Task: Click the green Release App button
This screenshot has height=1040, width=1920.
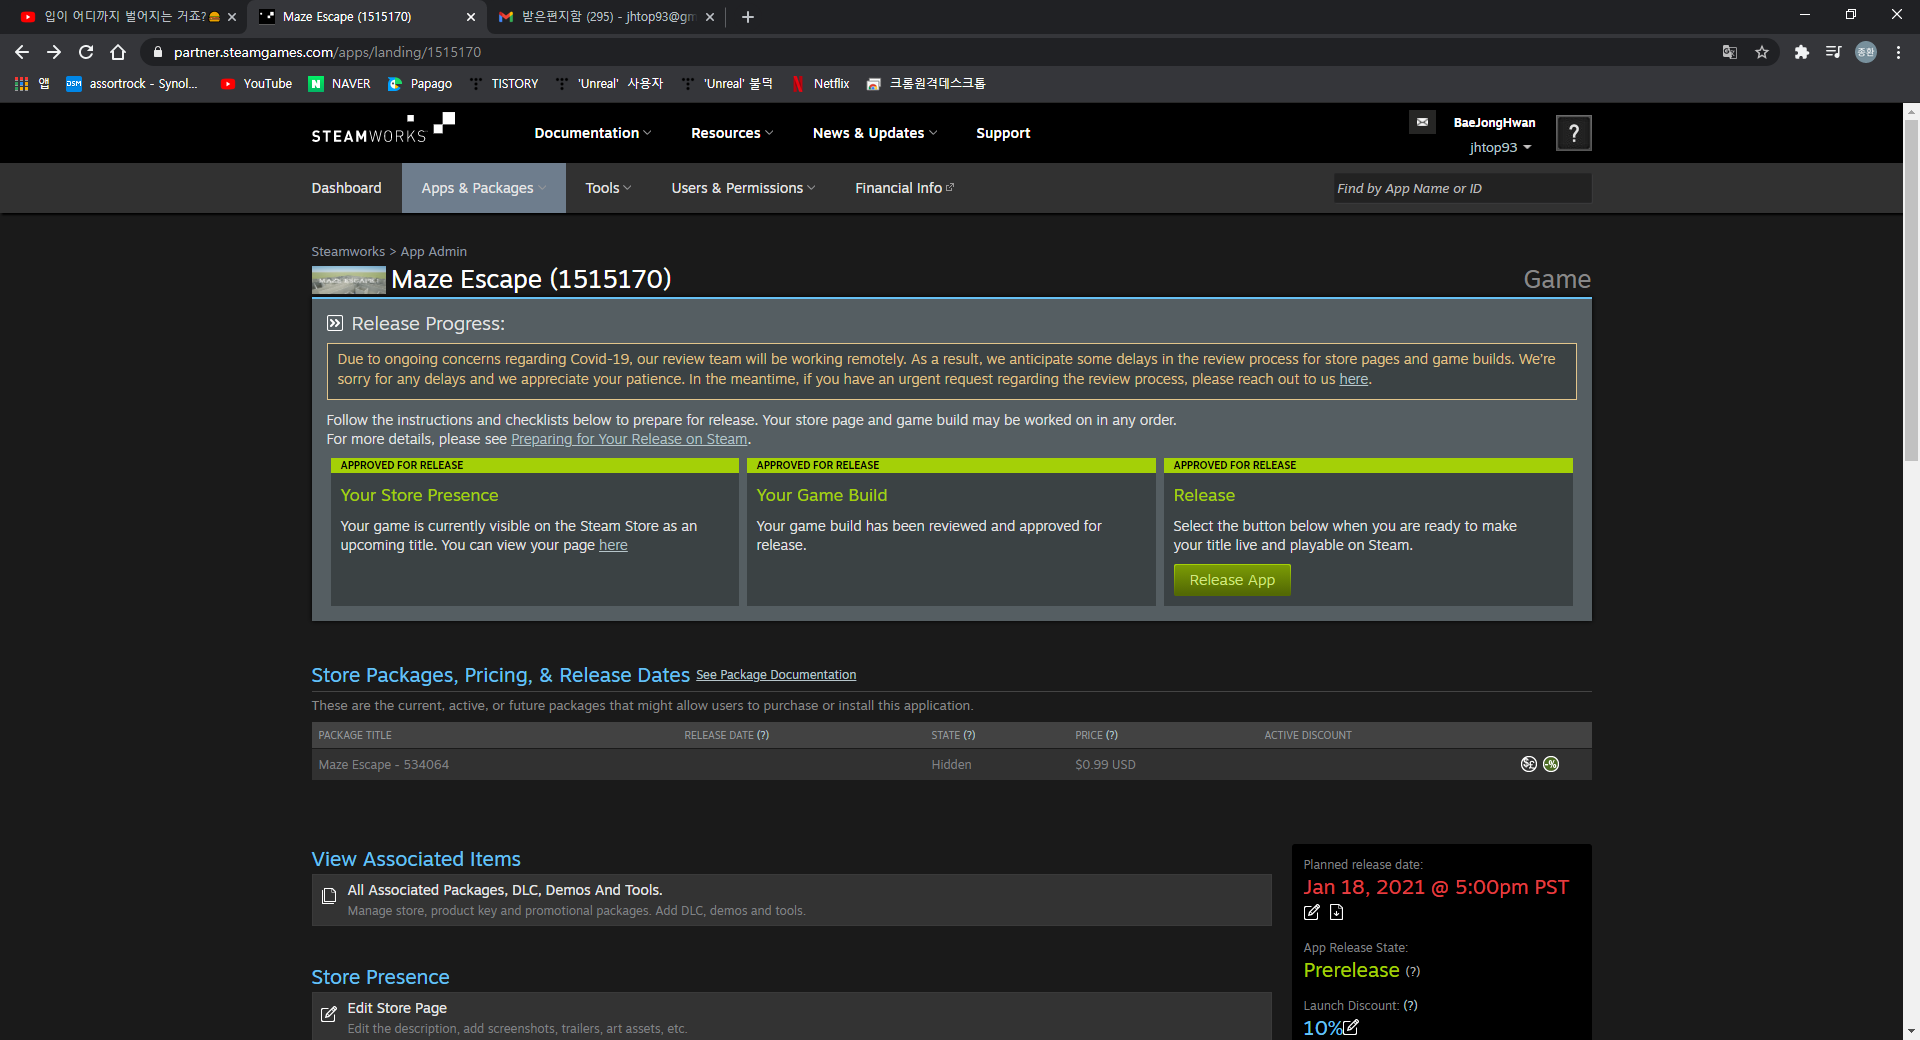Action: [x=1232, y=580]
